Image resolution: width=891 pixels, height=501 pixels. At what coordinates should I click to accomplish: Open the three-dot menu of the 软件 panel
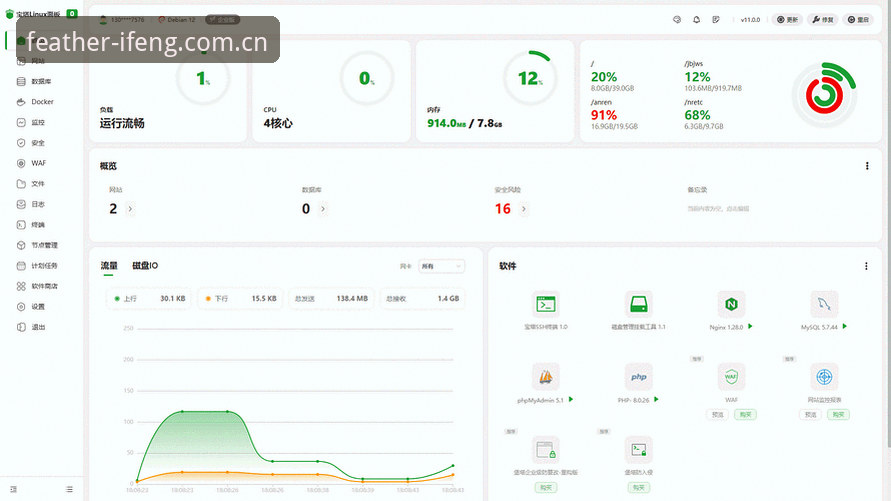(866, 266)
